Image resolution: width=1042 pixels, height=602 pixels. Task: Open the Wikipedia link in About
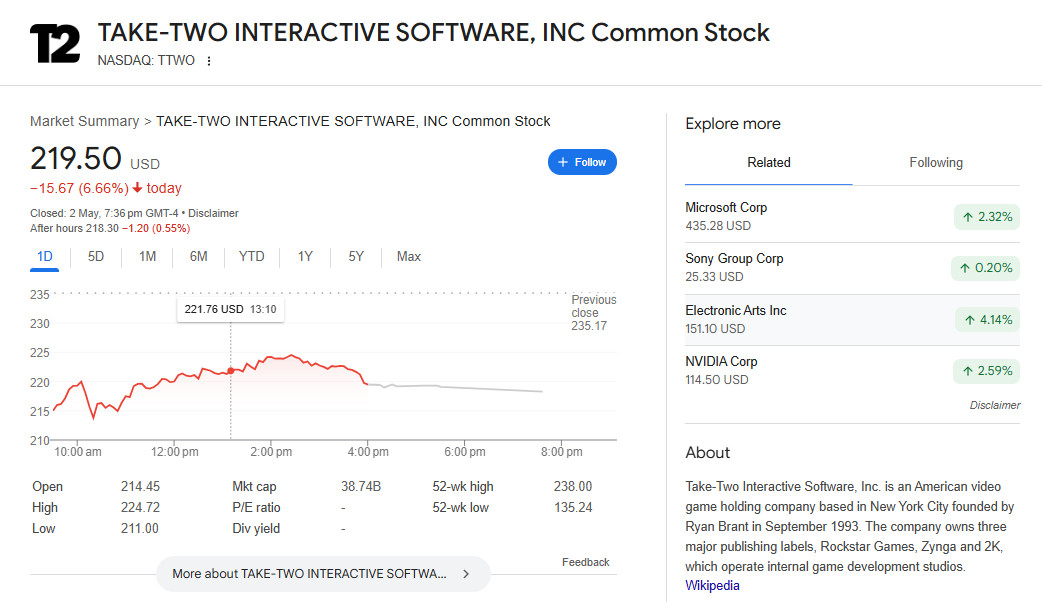click(x=712, y=586)
